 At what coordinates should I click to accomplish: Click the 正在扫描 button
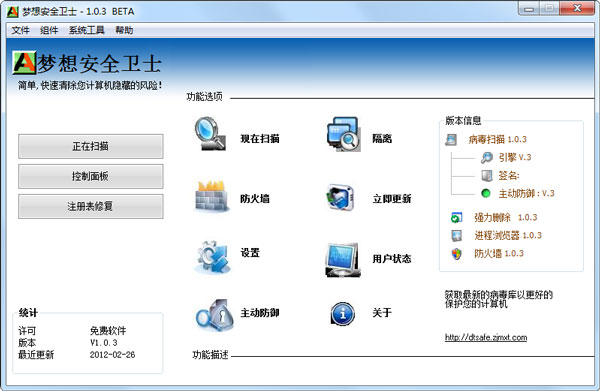click(91, 146)
